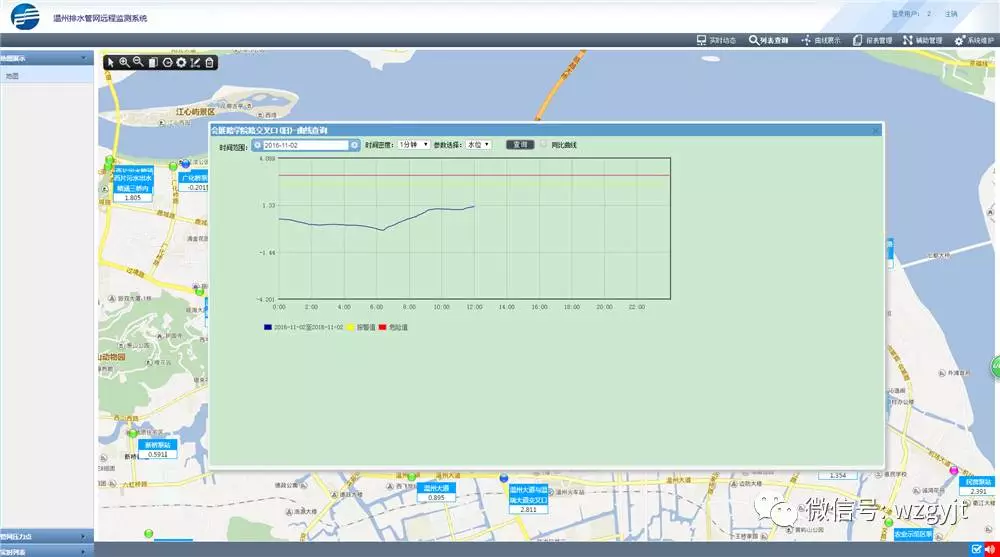Click the red legend color swatch

click(383, 327)
